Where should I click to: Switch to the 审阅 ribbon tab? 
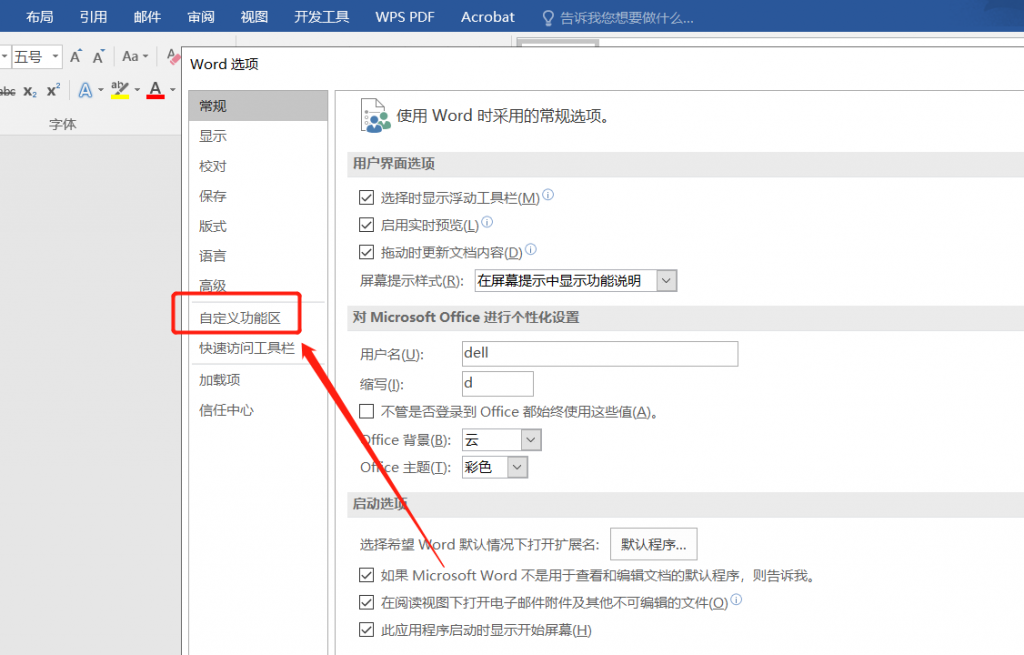(200, 17)
